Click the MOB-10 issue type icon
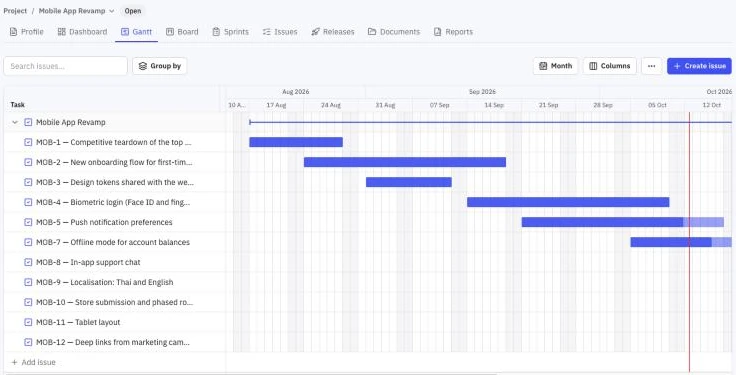Viewport: 736px width, 375px height. 28,302
